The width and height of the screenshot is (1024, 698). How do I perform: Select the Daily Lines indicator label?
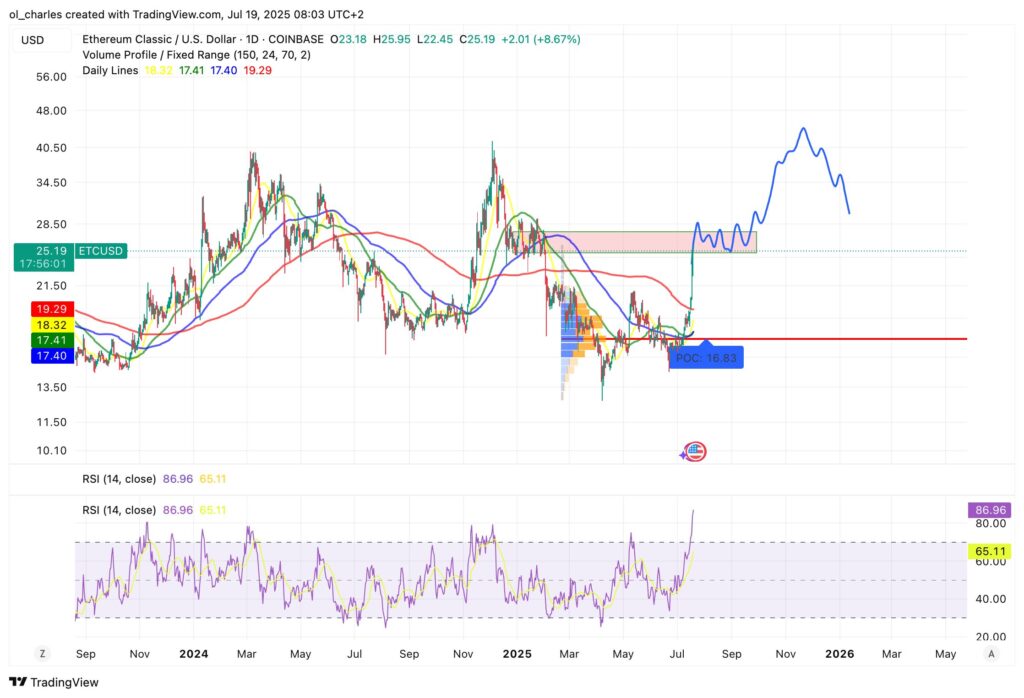(110, 71)
